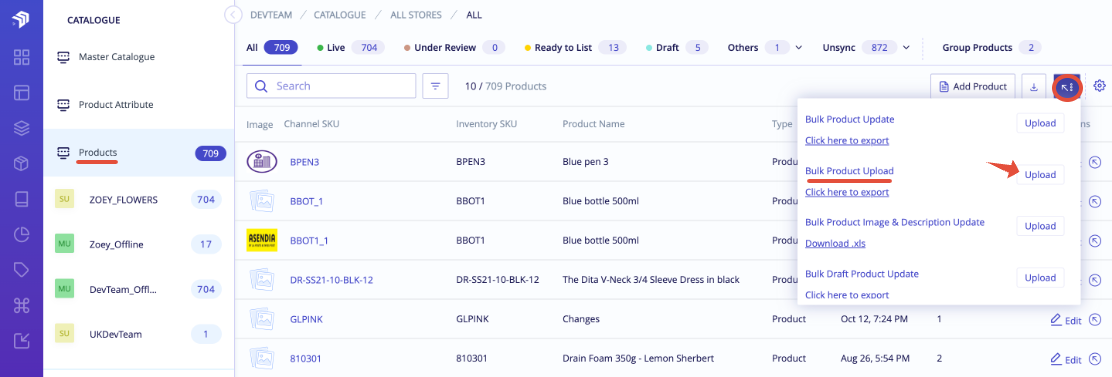1112x377 pixels.
Task: Switch to the Ready to List tab
Action: pyautogui.click(x=576, y=48)
